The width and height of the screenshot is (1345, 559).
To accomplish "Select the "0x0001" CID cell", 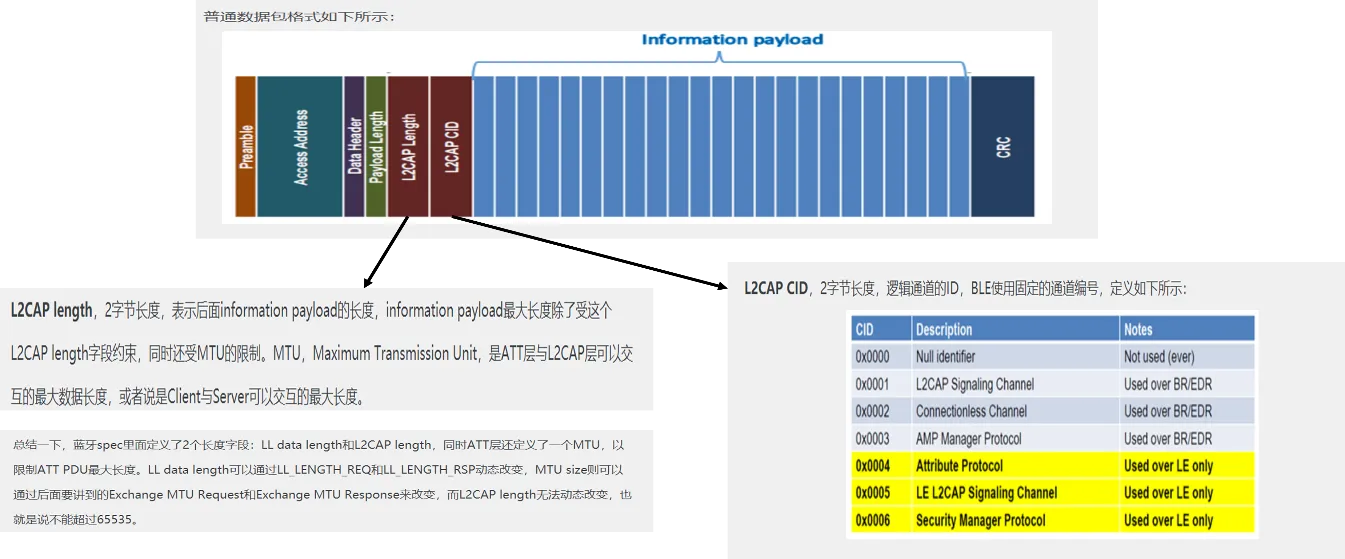I will pos(880,384).
